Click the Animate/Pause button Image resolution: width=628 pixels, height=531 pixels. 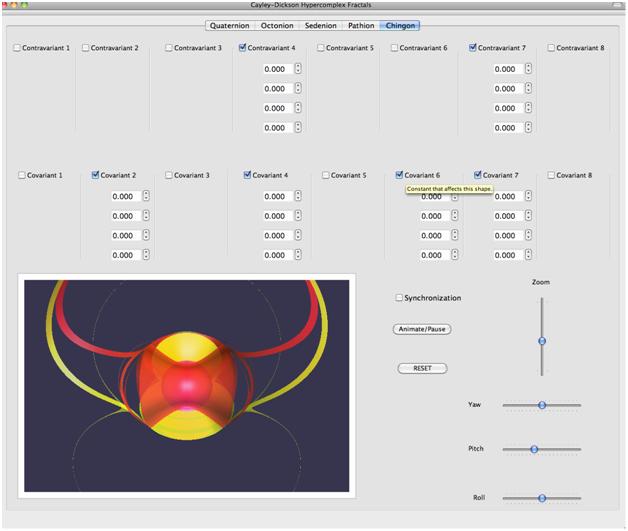(422, 329)
